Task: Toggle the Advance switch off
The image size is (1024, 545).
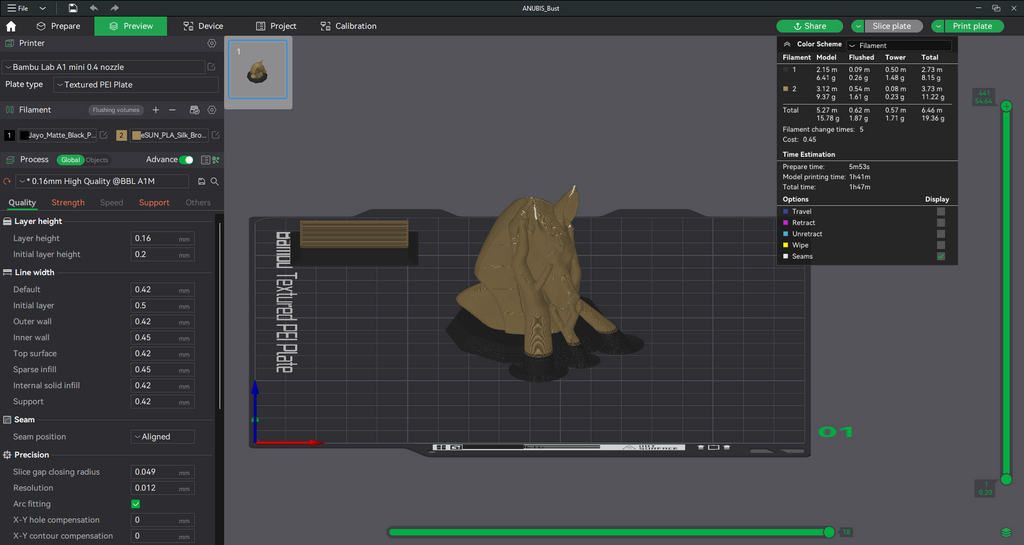Action: click(187, 160)
